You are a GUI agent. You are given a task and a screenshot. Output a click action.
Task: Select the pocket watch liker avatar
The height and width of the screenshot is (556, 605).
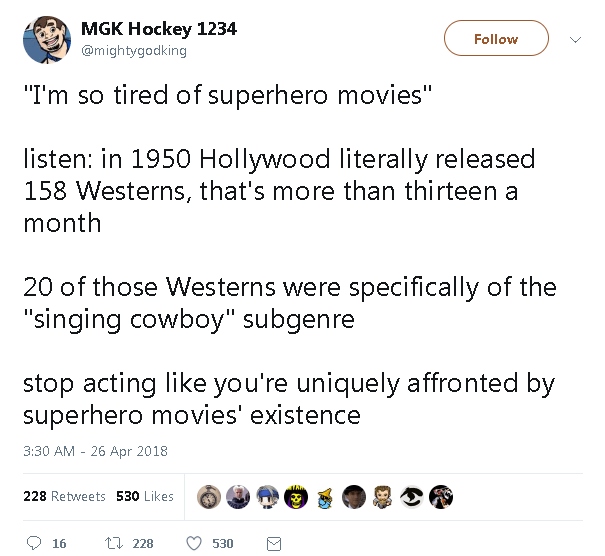209,497
